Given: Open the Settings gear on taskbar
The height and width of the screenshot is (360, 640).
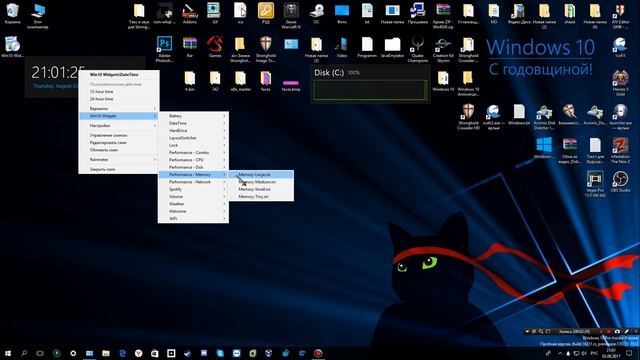Looking at the screenshot, I should coord(73,353).
